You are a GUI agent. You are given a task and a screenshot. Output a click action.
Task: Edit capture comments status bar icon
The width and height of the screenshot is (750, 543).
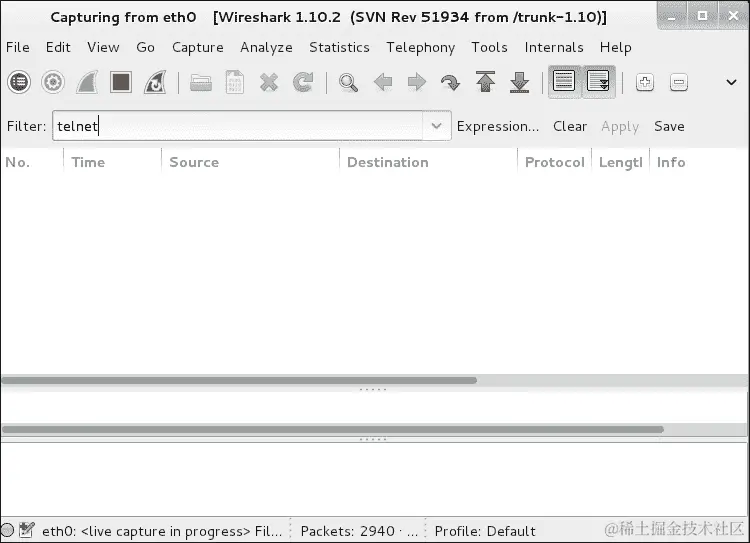coord(27,530)
